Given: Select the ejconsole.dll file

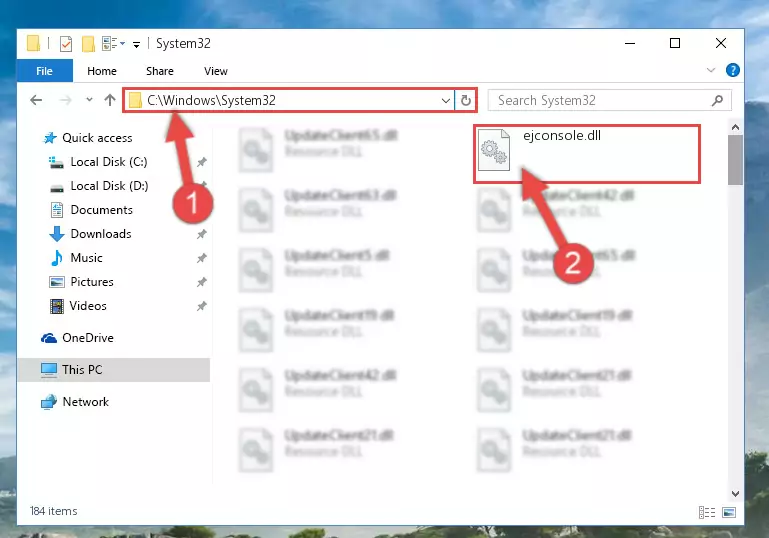Looking at the screenshot, I should tap(587, 154).
